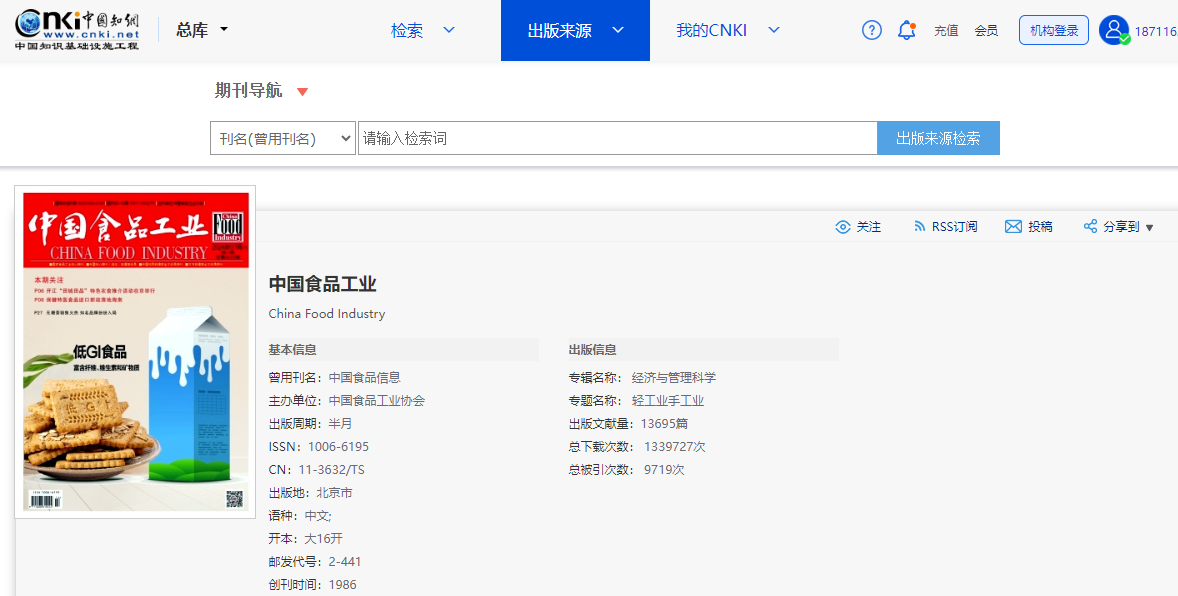Click the 分享到 share icon
Image resolution: width=1178 pixels, height=596 pixels.
pyautogui.click(x=1090, y=226)
